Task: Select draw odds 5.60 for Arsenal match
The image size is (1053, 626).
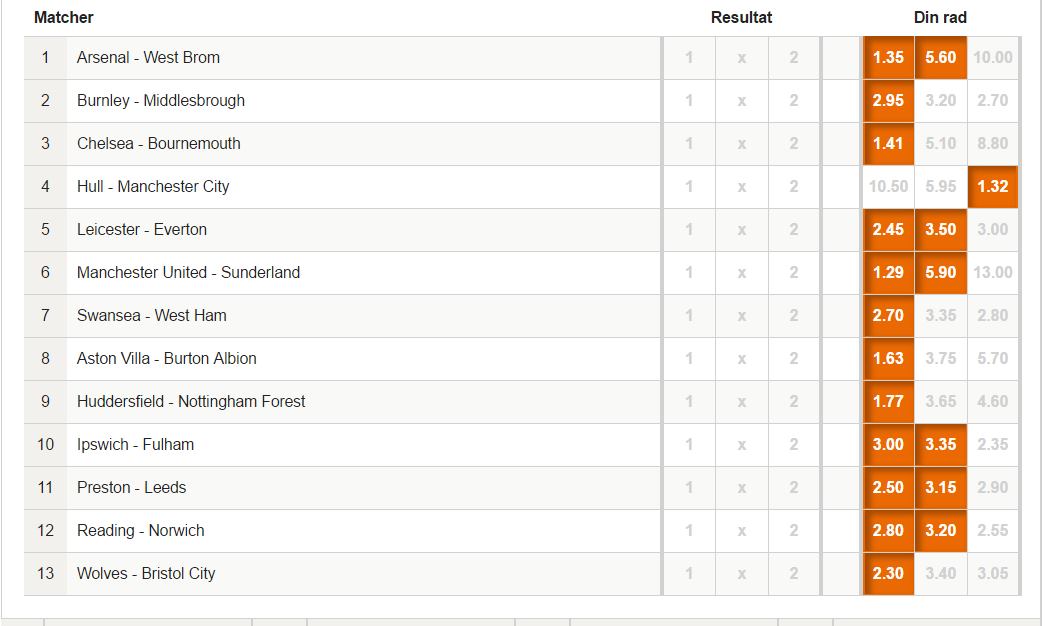Action: pos(940,58)
